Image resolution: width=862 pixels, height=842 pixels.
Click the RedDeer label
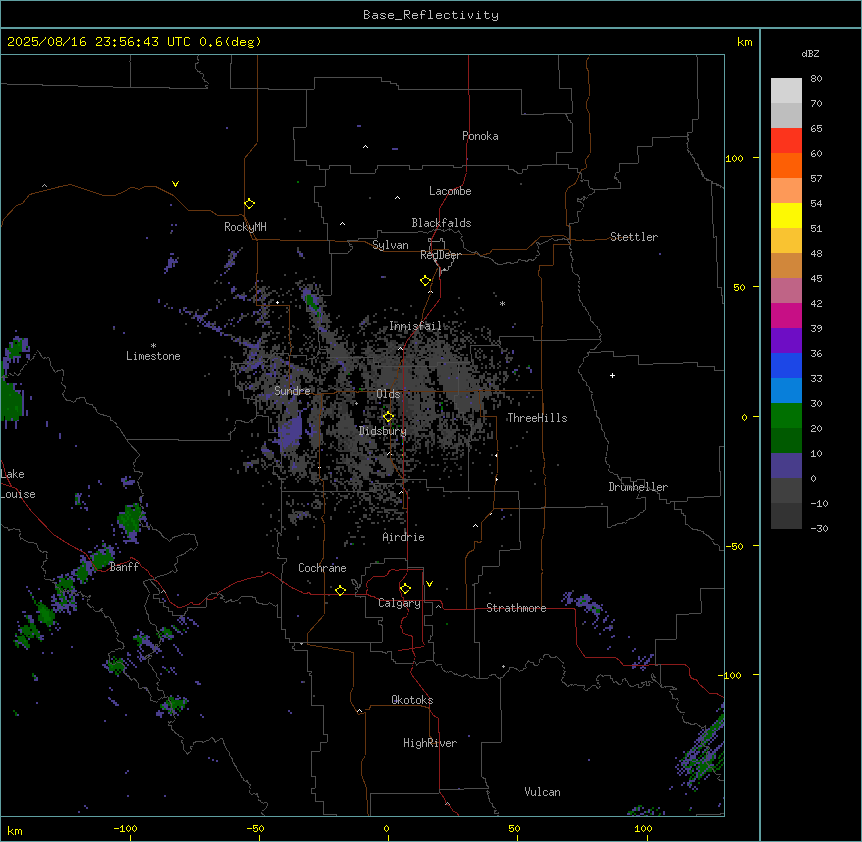440,255
